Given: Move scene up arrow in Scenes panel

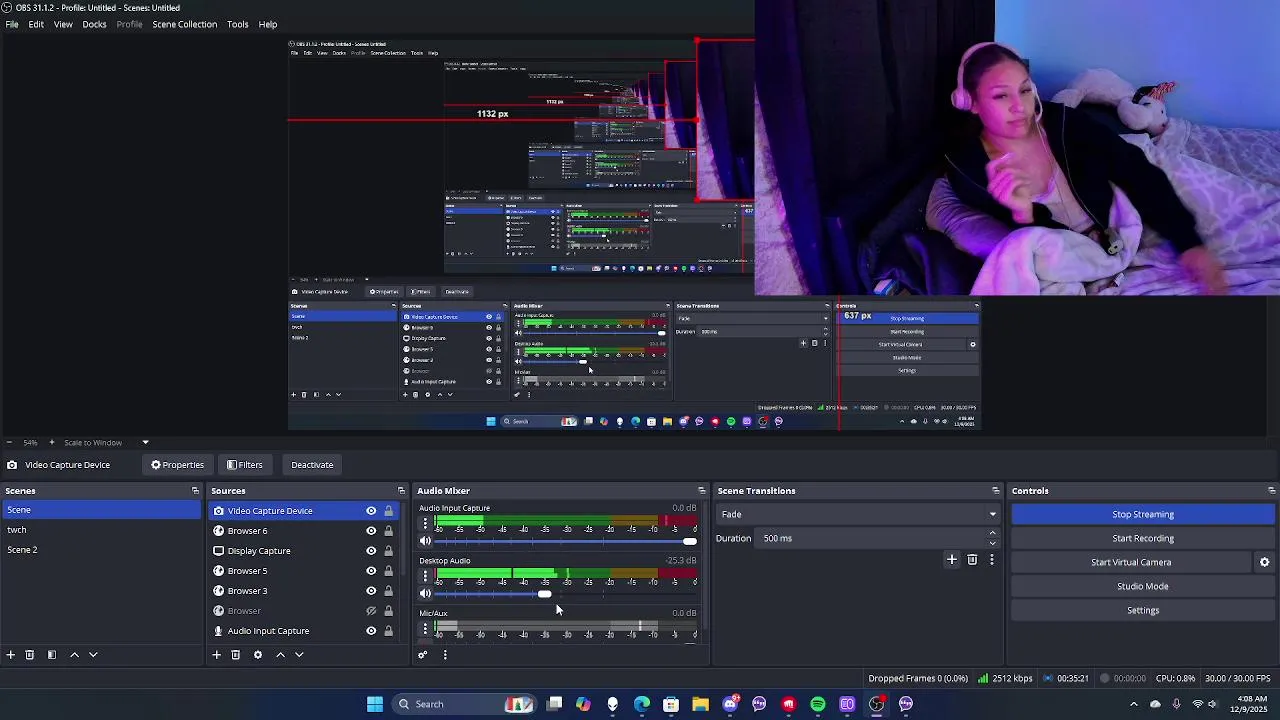Looking at the screenshot, I should click(x=74, y=655).
